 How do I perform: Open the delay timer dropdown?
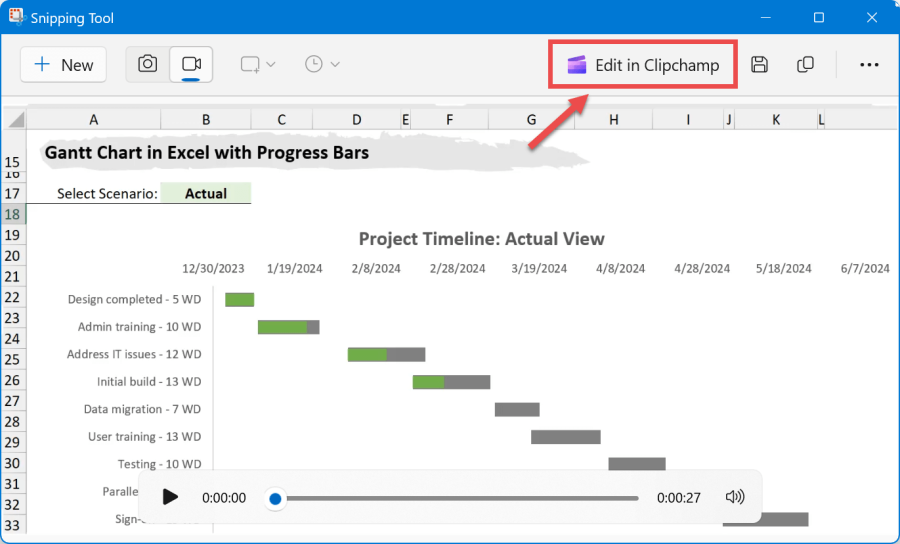pos(322,64)
